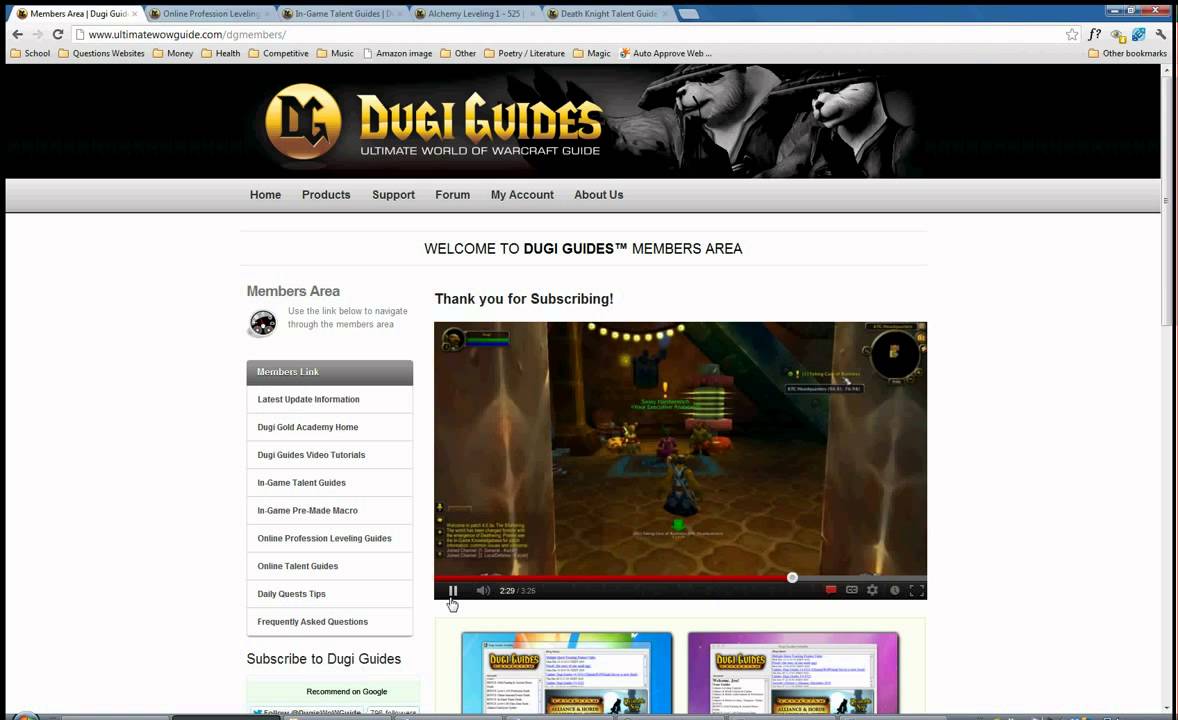
Task: Open My Account in the nav bar
Action: click(522, 195)
